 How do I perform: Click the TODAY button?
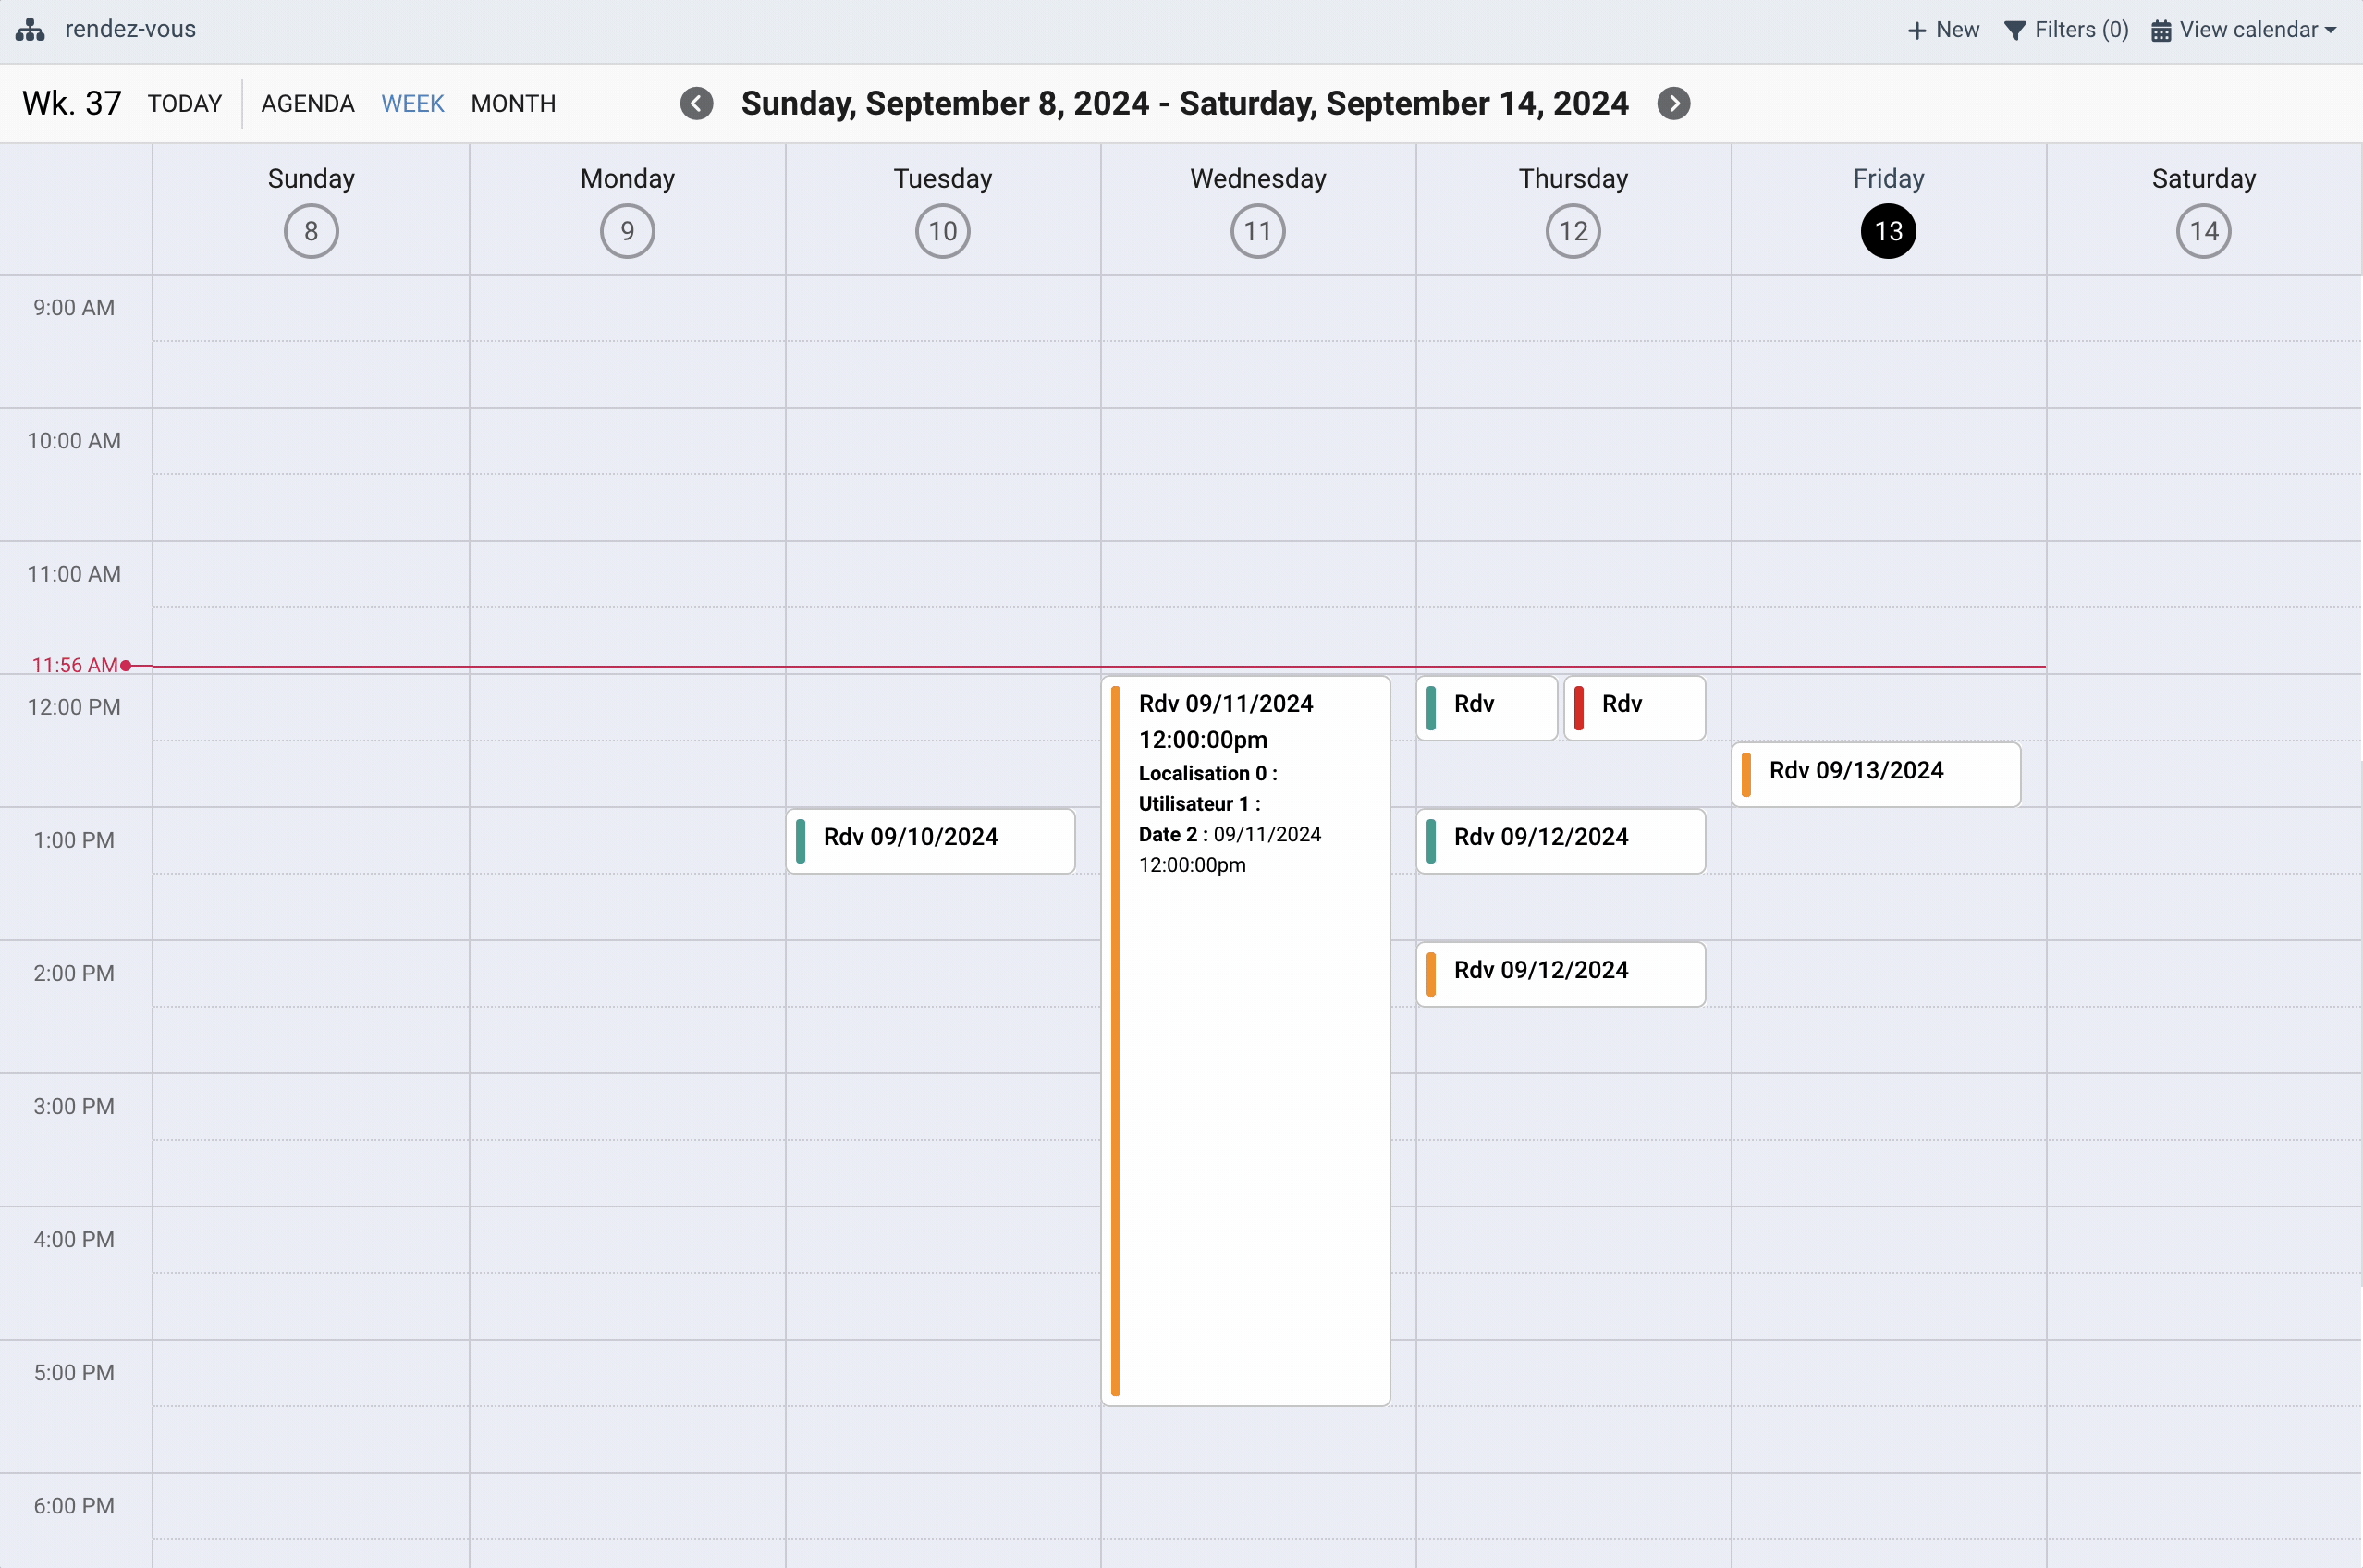(185, 103)
